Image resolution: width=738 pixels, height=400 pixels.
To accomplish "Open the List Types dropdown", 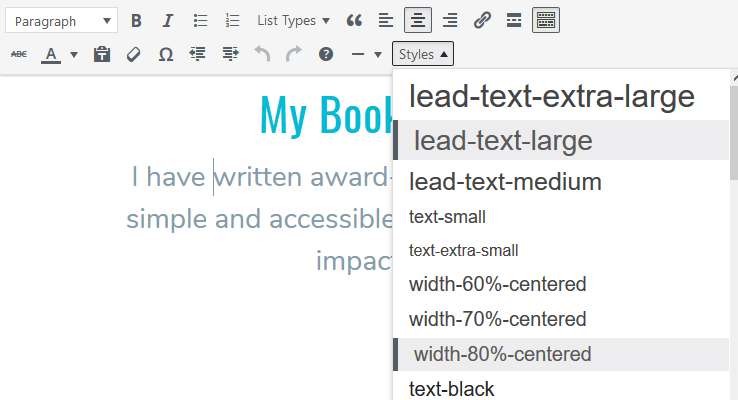I will (x=293, y=21).
